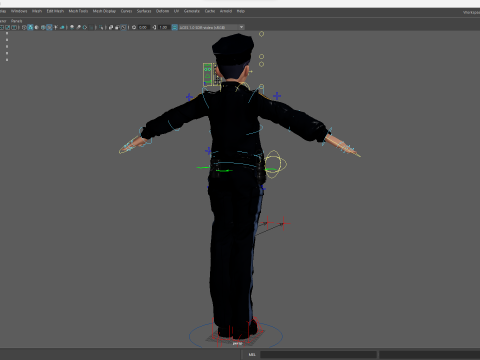Click the exposure value field
The height and width of the screenshot is (360, 480).
click(x=143, y=27)
